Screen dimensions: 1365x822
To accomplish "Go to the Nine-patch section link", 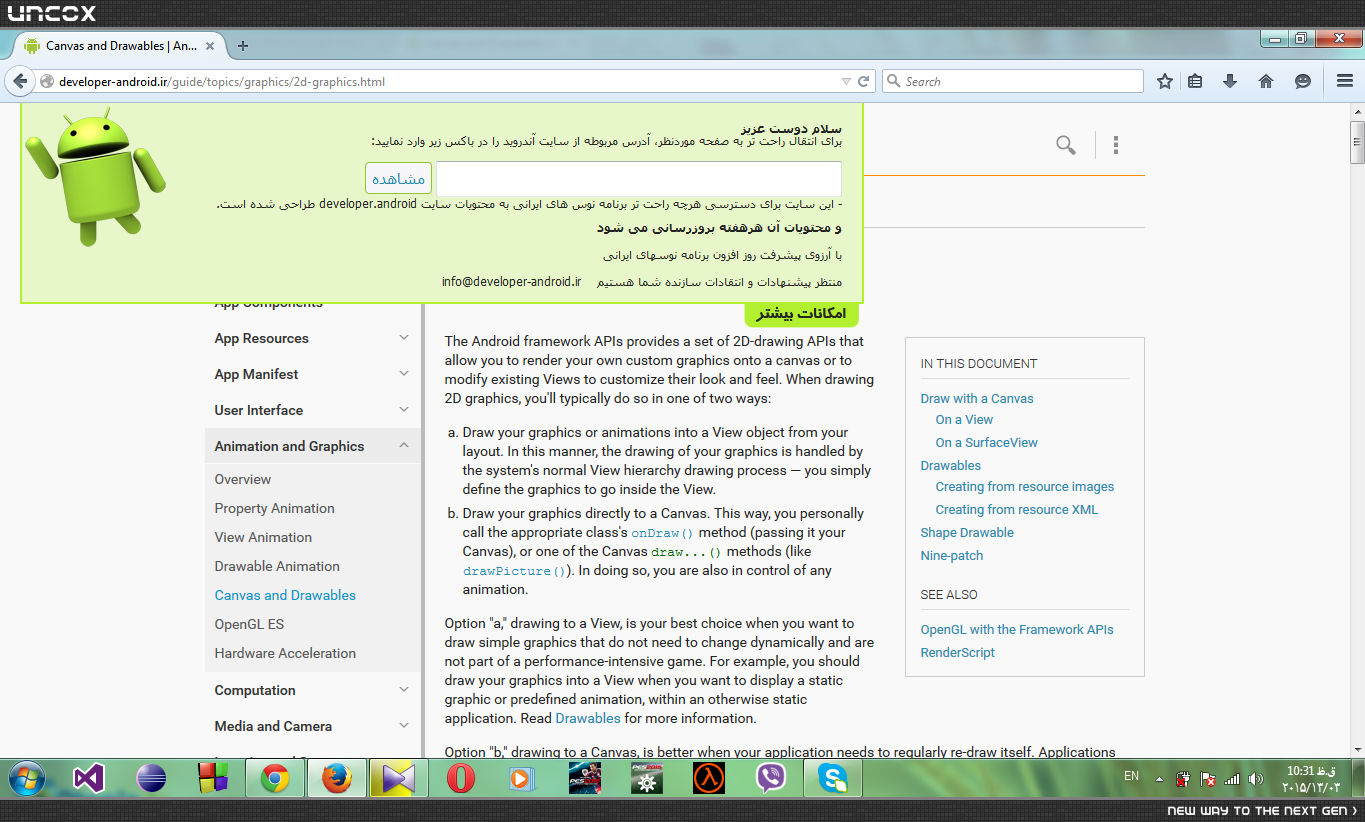I will (952, 555).
